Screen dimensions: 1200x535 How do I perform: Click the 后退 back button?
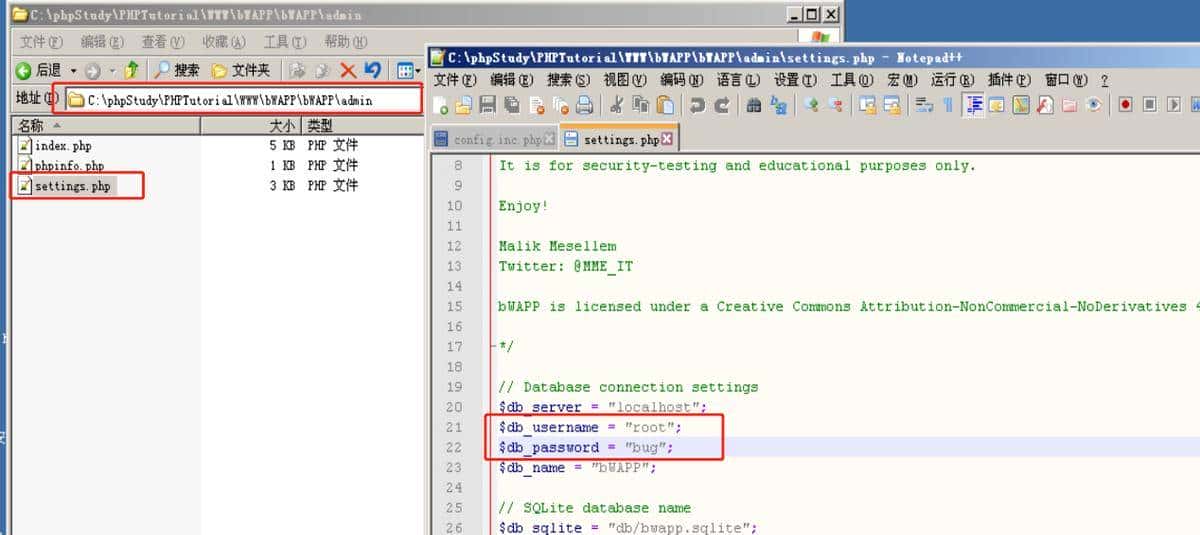coord(39,70)
